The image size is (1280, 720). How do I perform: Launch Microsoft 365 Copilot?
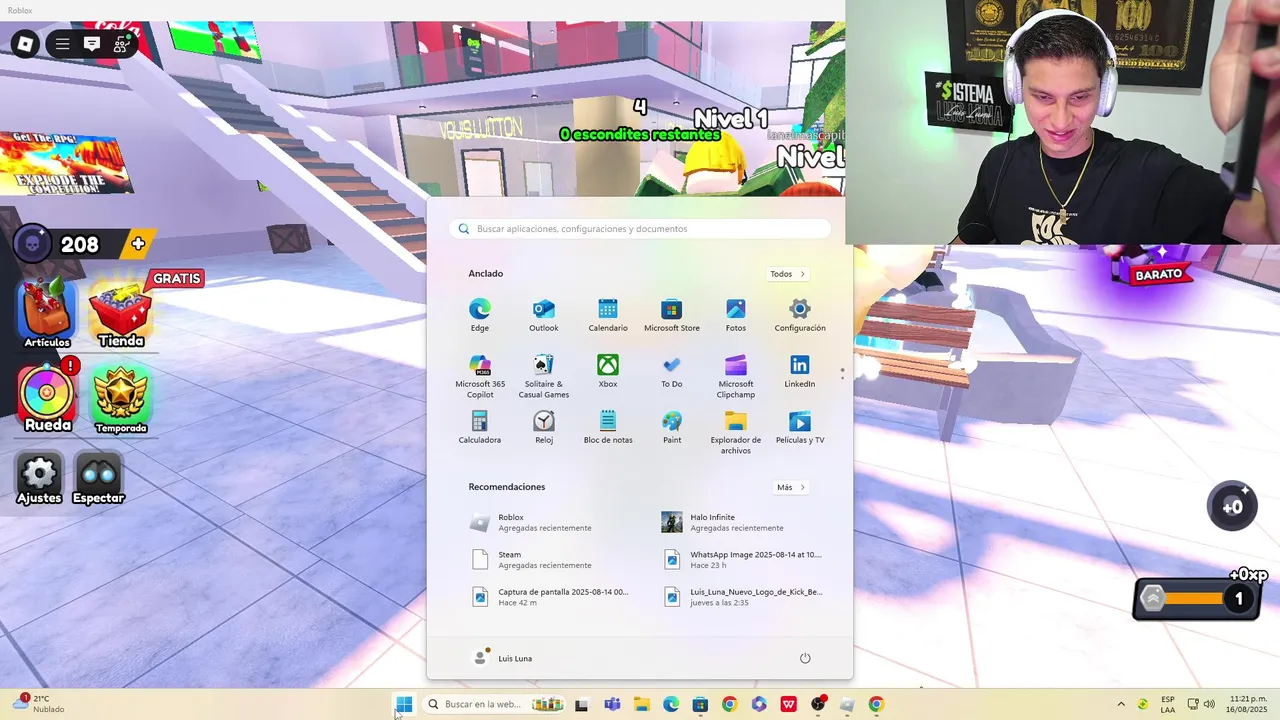[x=480, y=376]
